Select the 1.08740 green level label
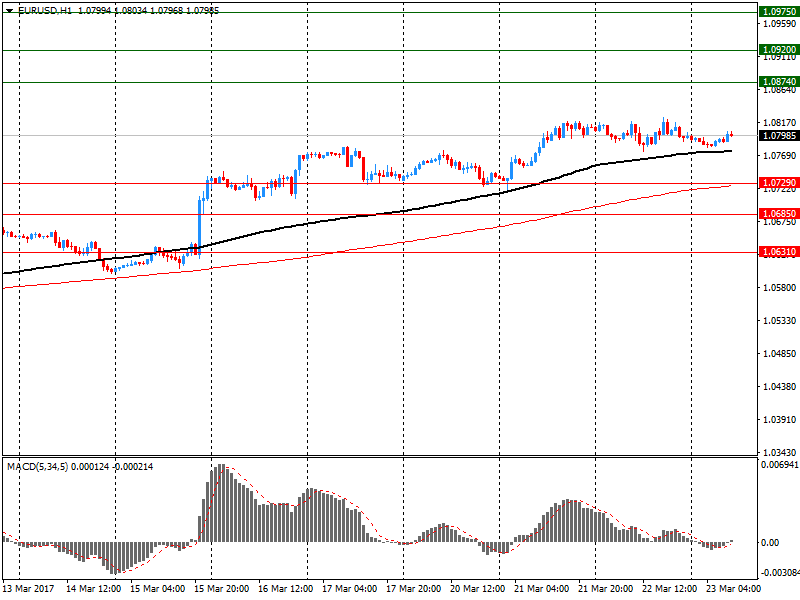Screen dimensions: 800x600 coord(779,82)
